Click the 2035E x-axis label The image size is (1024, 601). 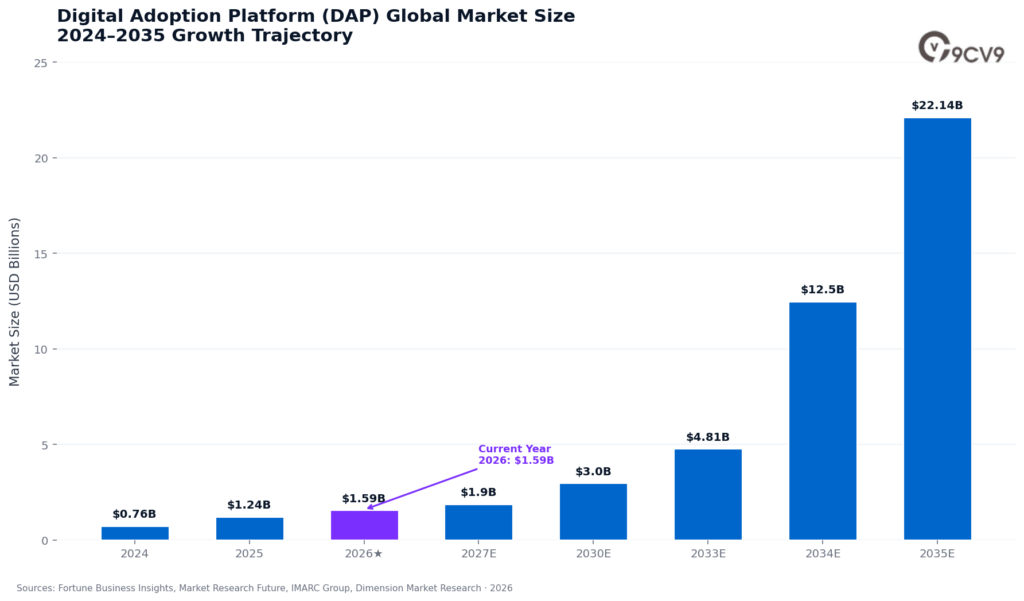(937, 554)
